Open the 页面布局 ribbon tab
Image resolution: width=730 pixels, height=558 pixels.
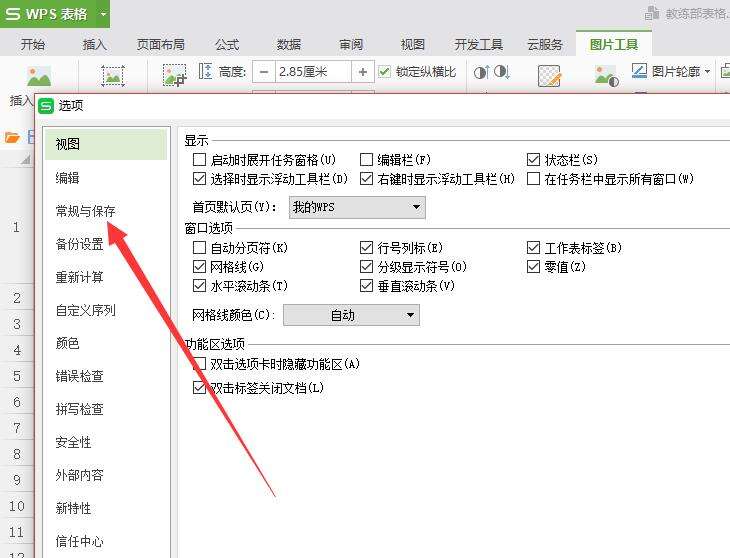click(161, 45)
